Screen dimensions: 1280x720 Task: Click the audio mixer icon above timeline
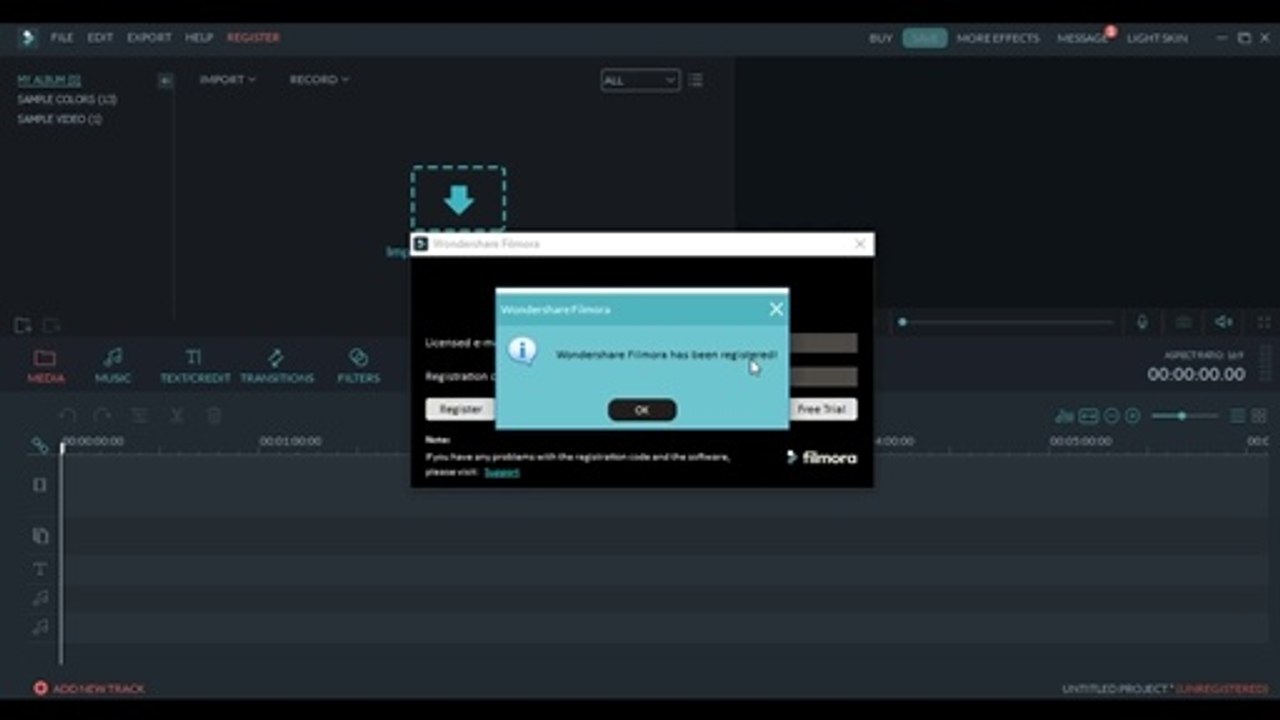click(1064, 416)
